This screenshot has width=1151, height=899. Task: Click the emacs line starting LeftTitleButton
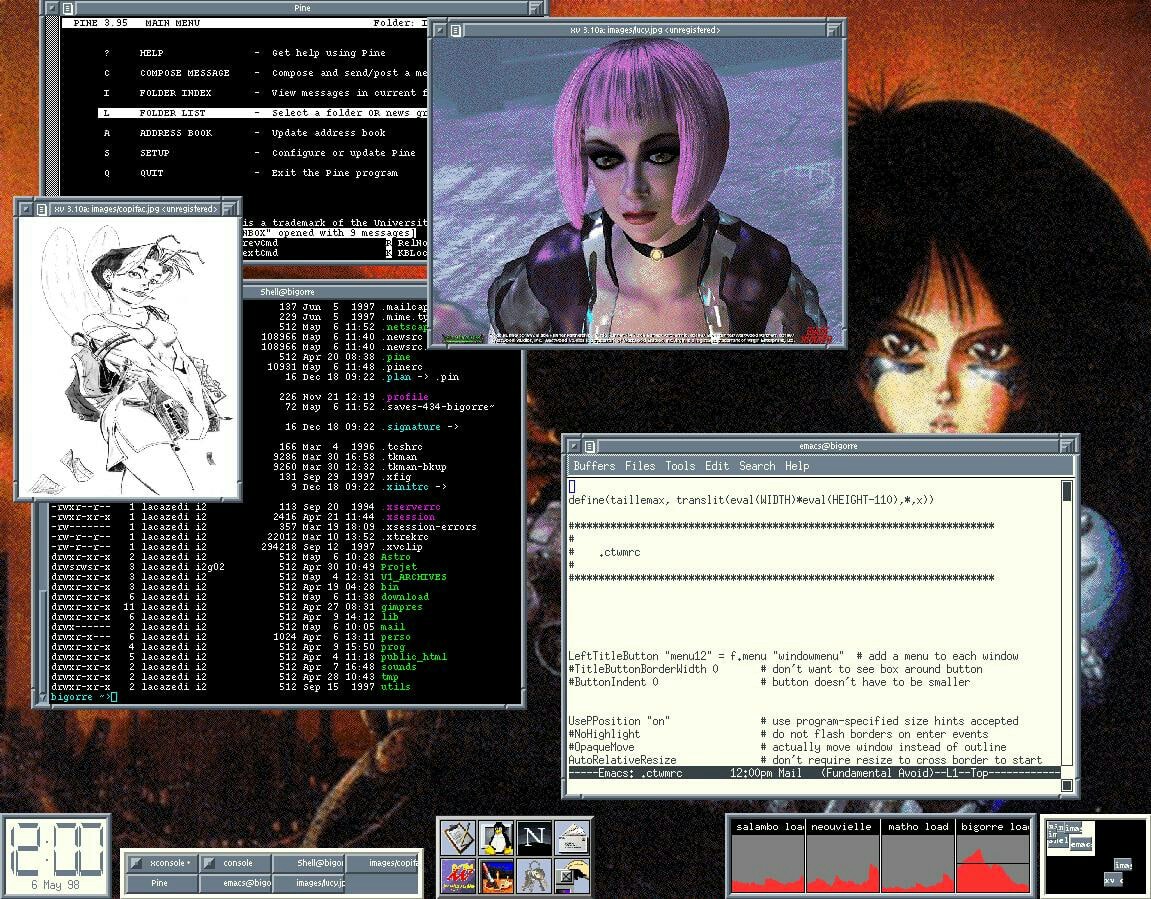794,656
